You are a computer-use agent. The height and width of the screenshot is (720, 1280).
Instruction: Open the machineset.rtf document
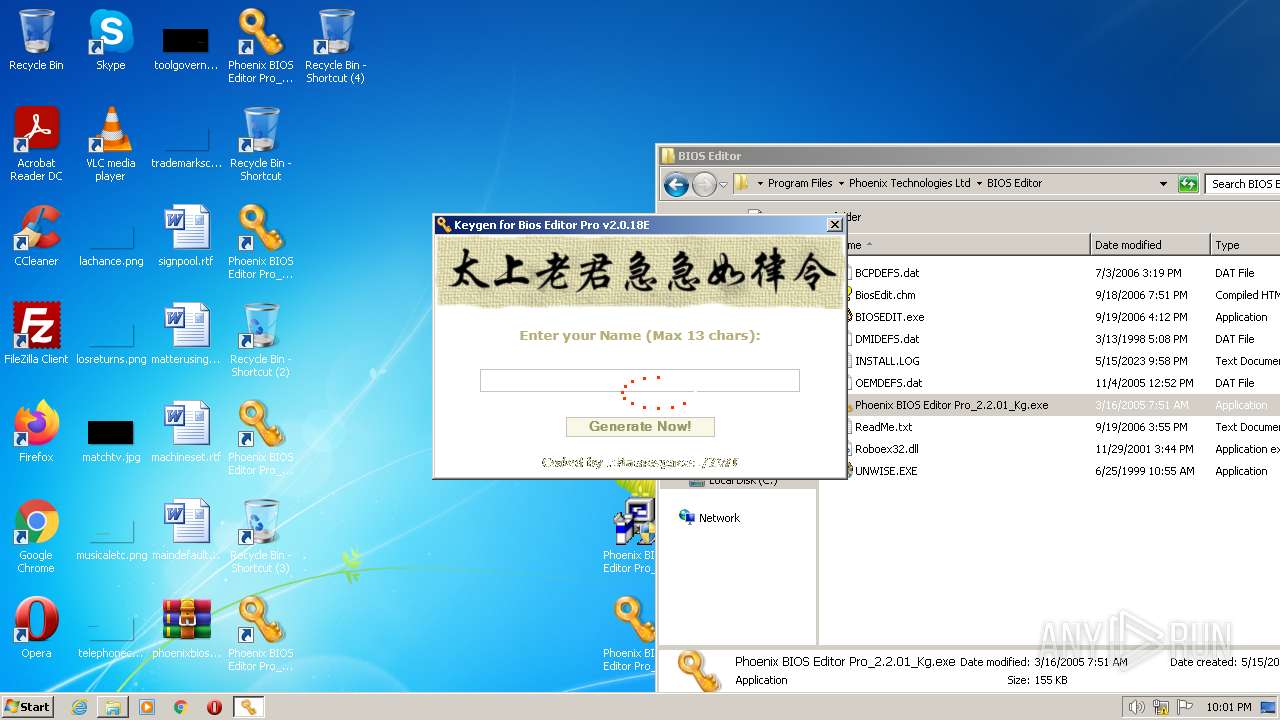pyautogui.click(x=186, y=432)
